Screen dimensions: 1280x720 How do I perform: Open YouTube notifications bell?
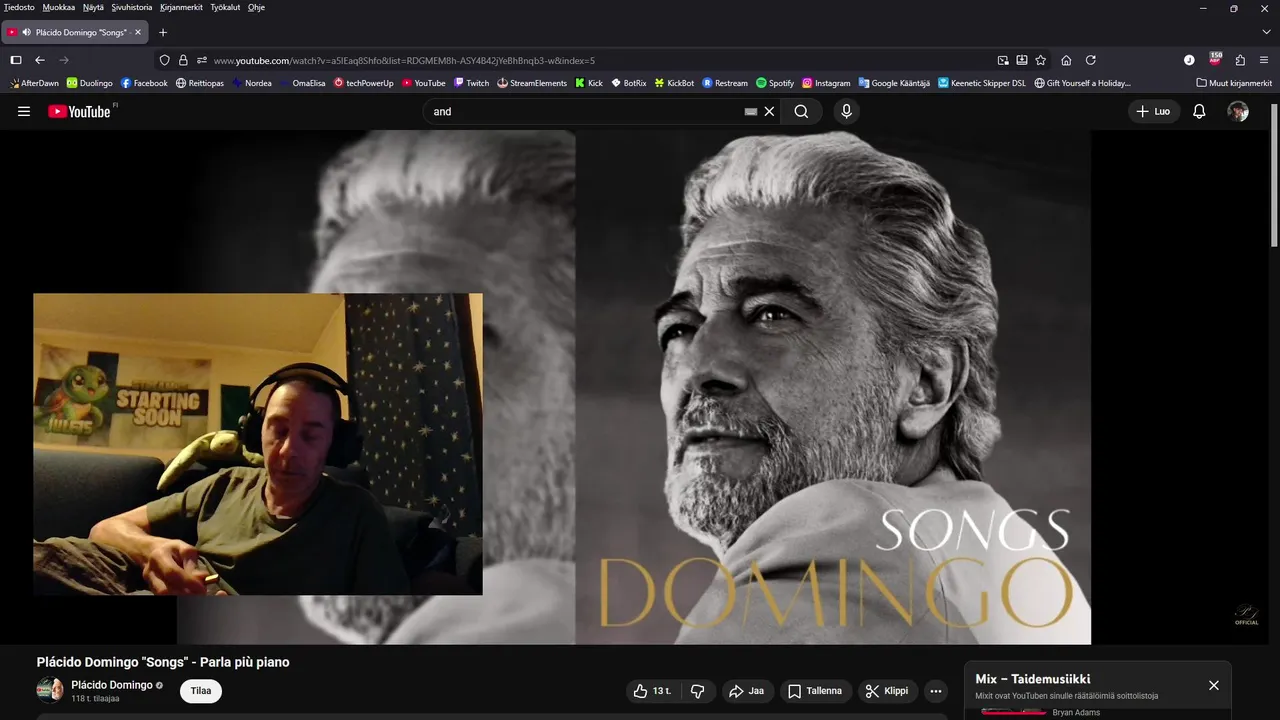(1199, 111)
